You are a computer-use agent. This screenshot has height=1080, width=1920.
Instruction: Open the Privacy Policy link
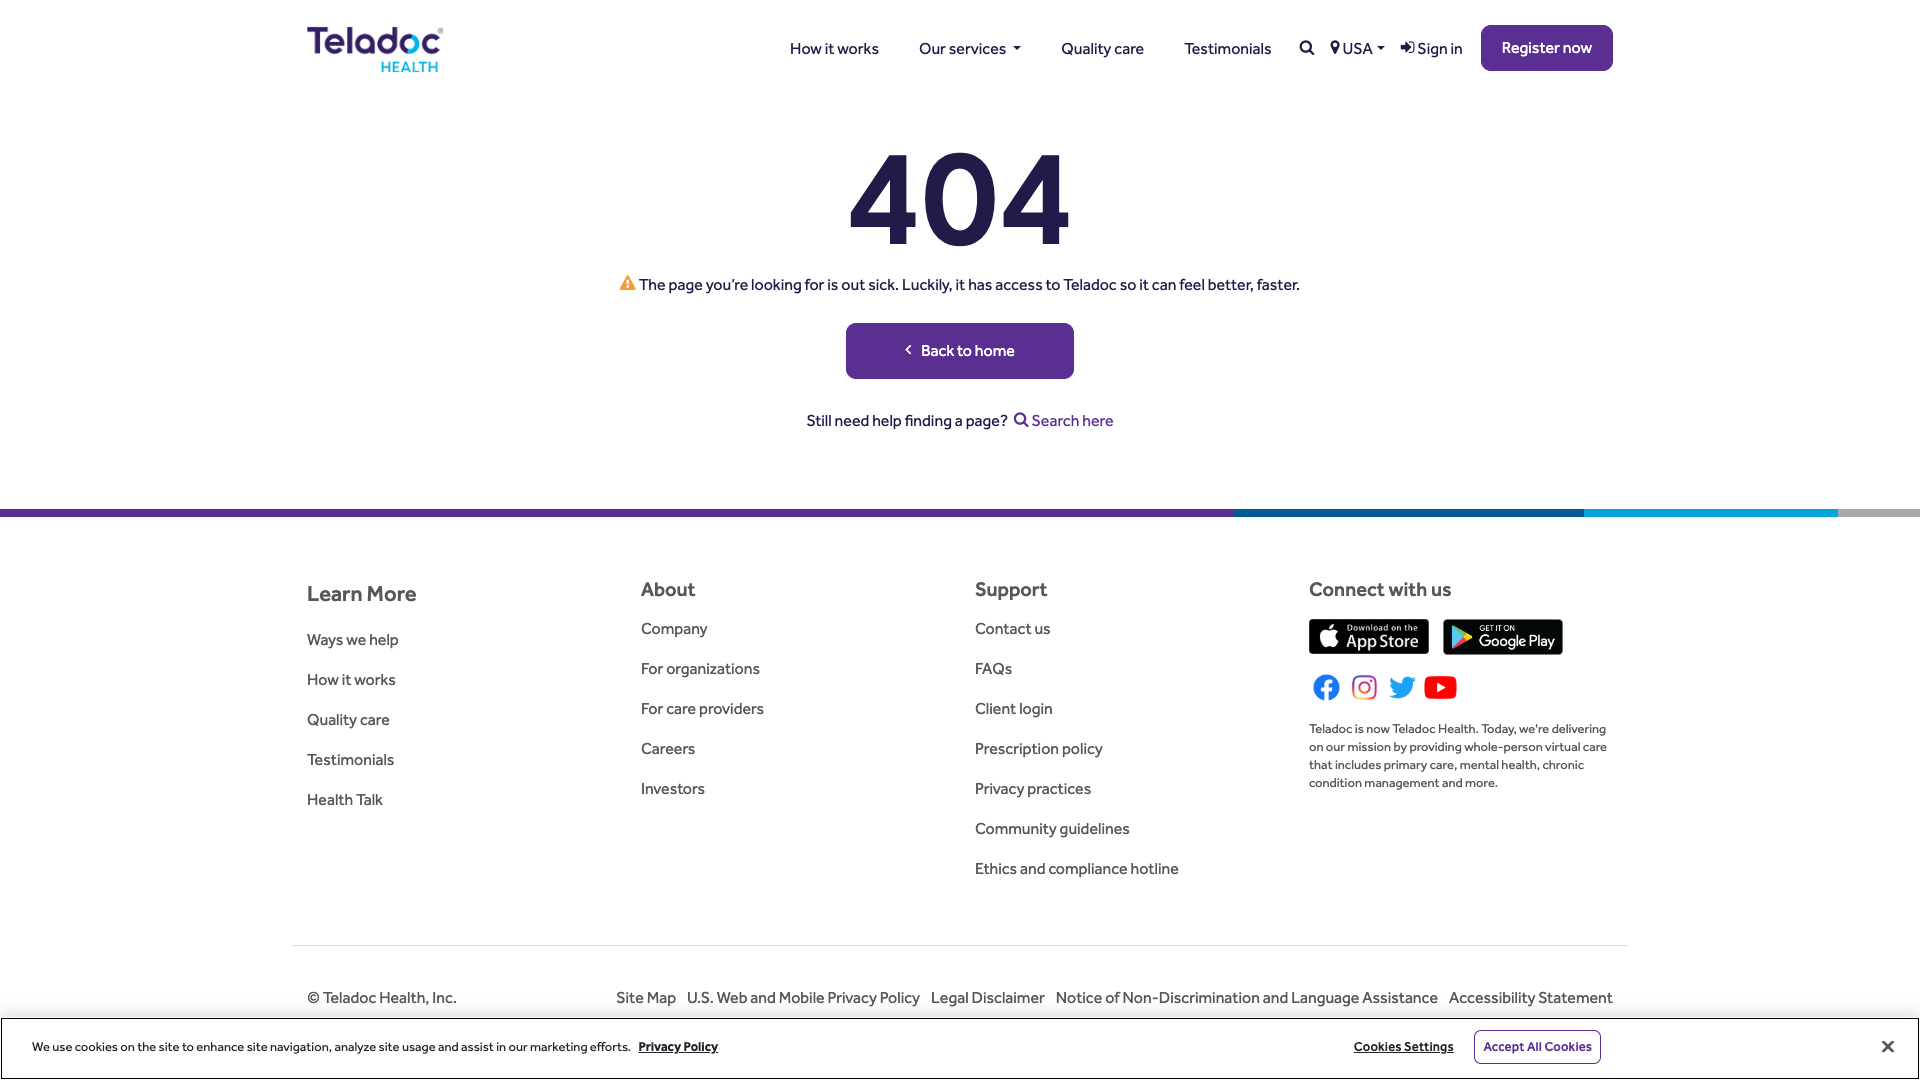[677, 1046]
